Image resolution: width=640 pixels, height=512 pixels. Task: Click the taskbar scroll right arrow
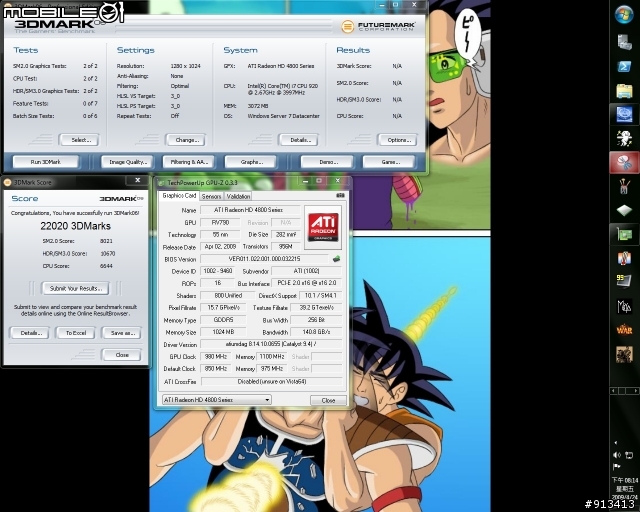(x=635, y=391)
